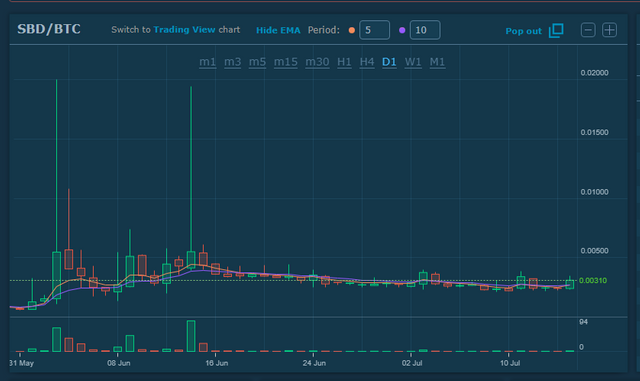Toggle Hide EMA overlay

coord(278,30)
